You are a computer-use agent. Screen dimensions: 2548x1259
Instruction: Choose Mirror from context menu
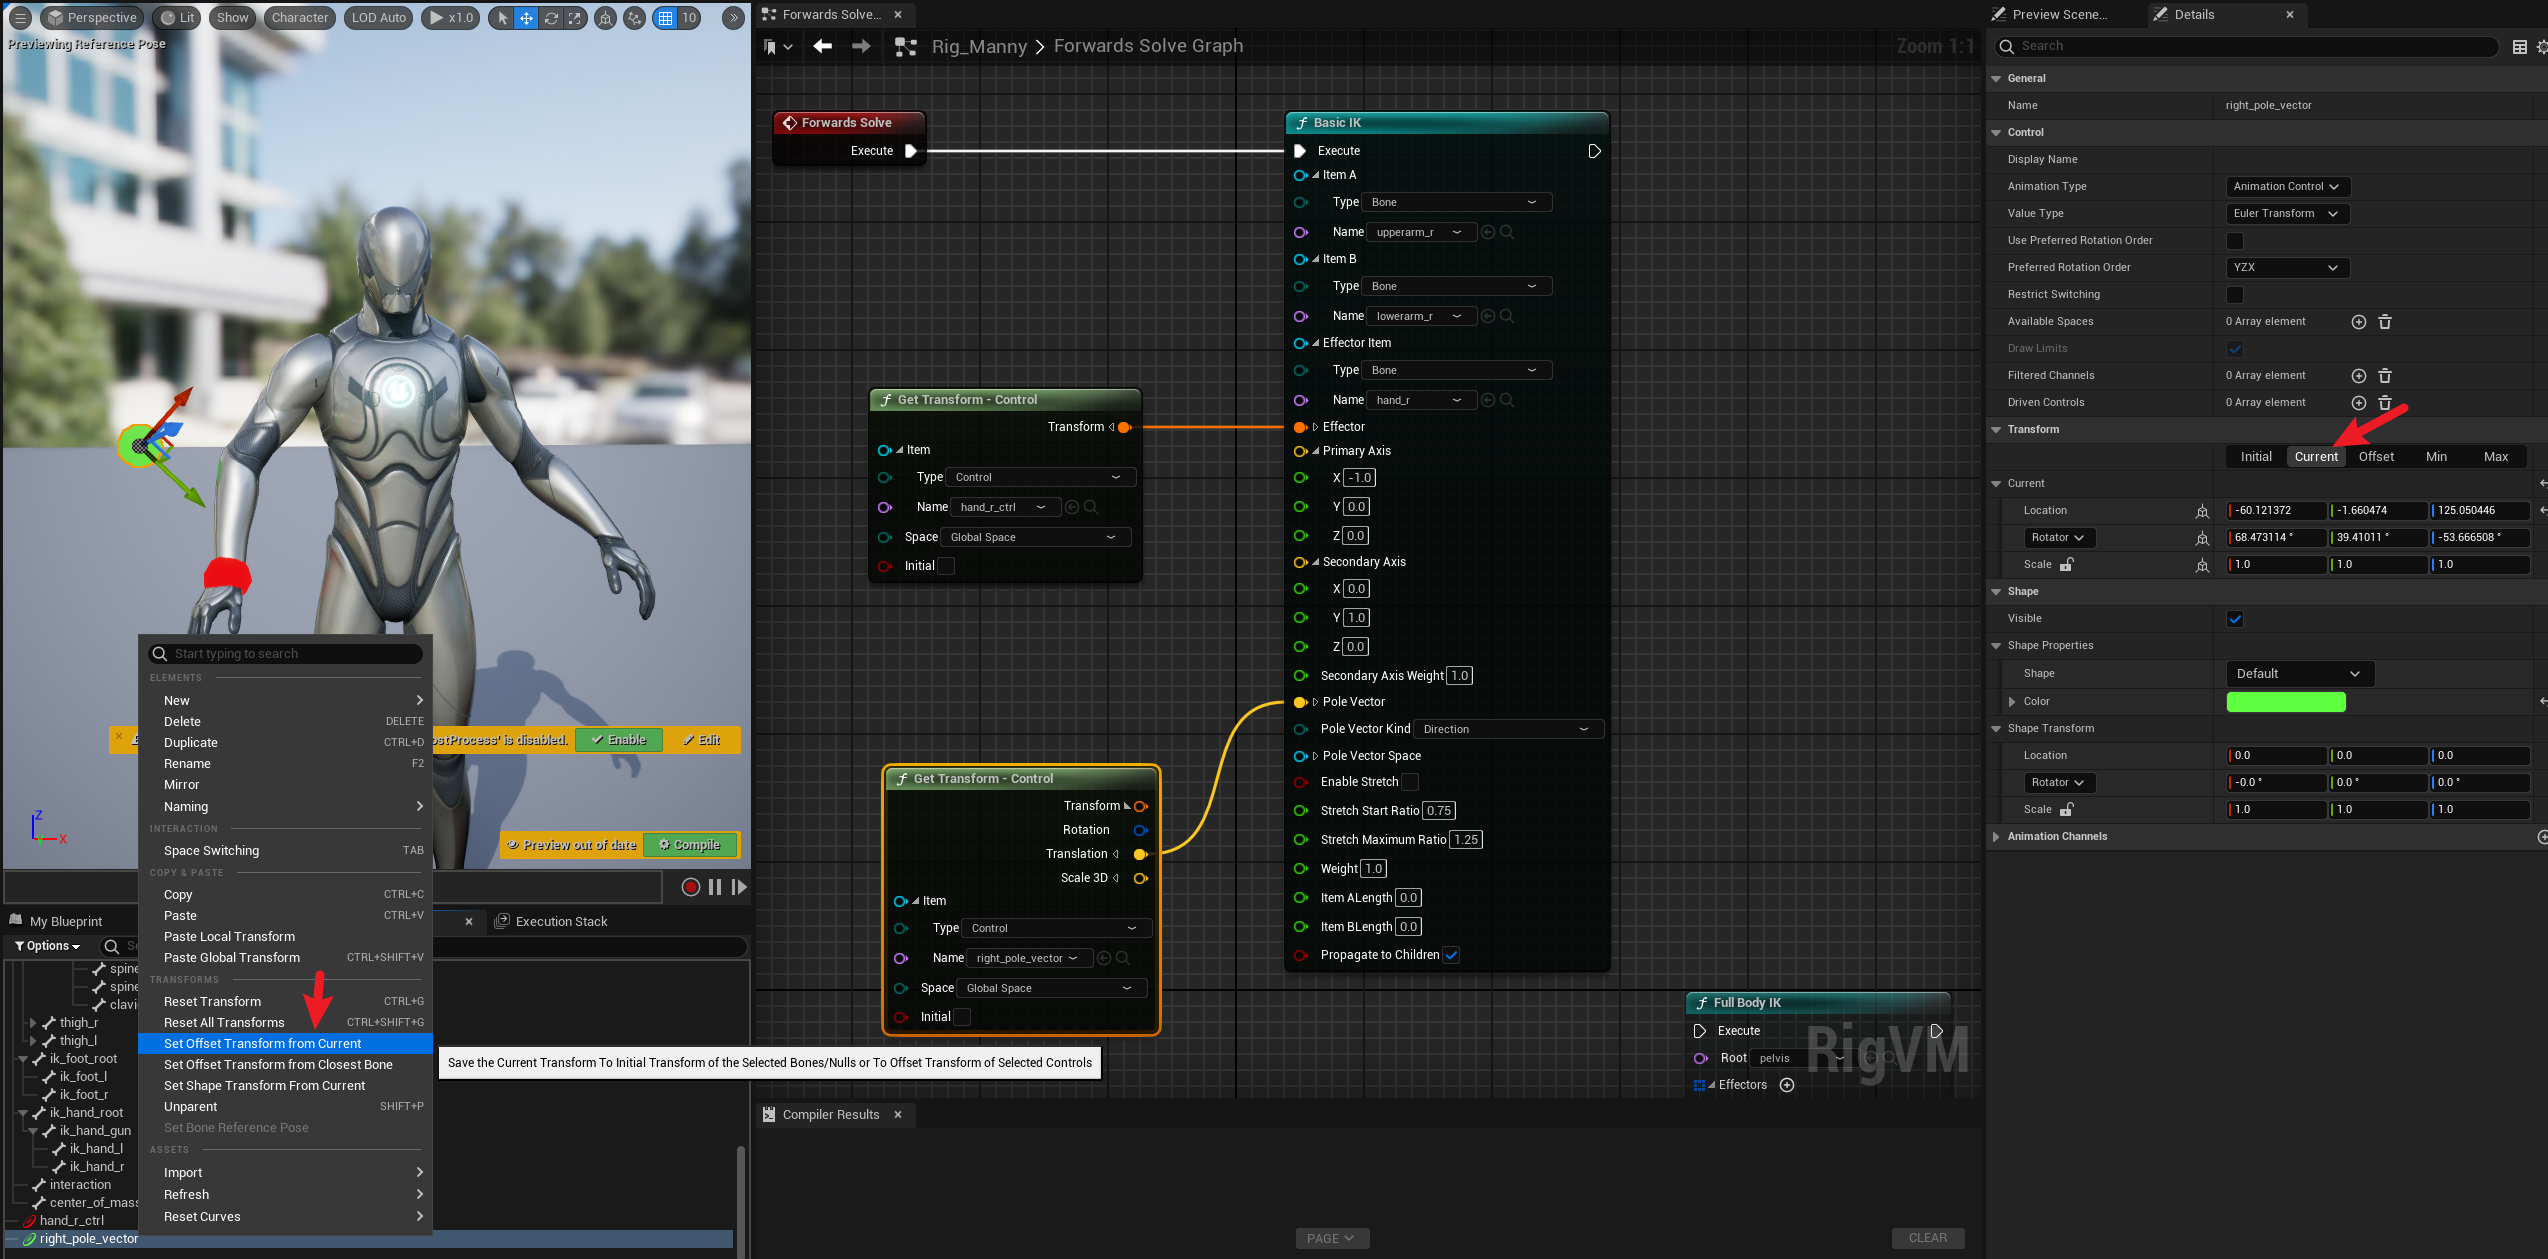pyautogui.click(x=285, y=785)
